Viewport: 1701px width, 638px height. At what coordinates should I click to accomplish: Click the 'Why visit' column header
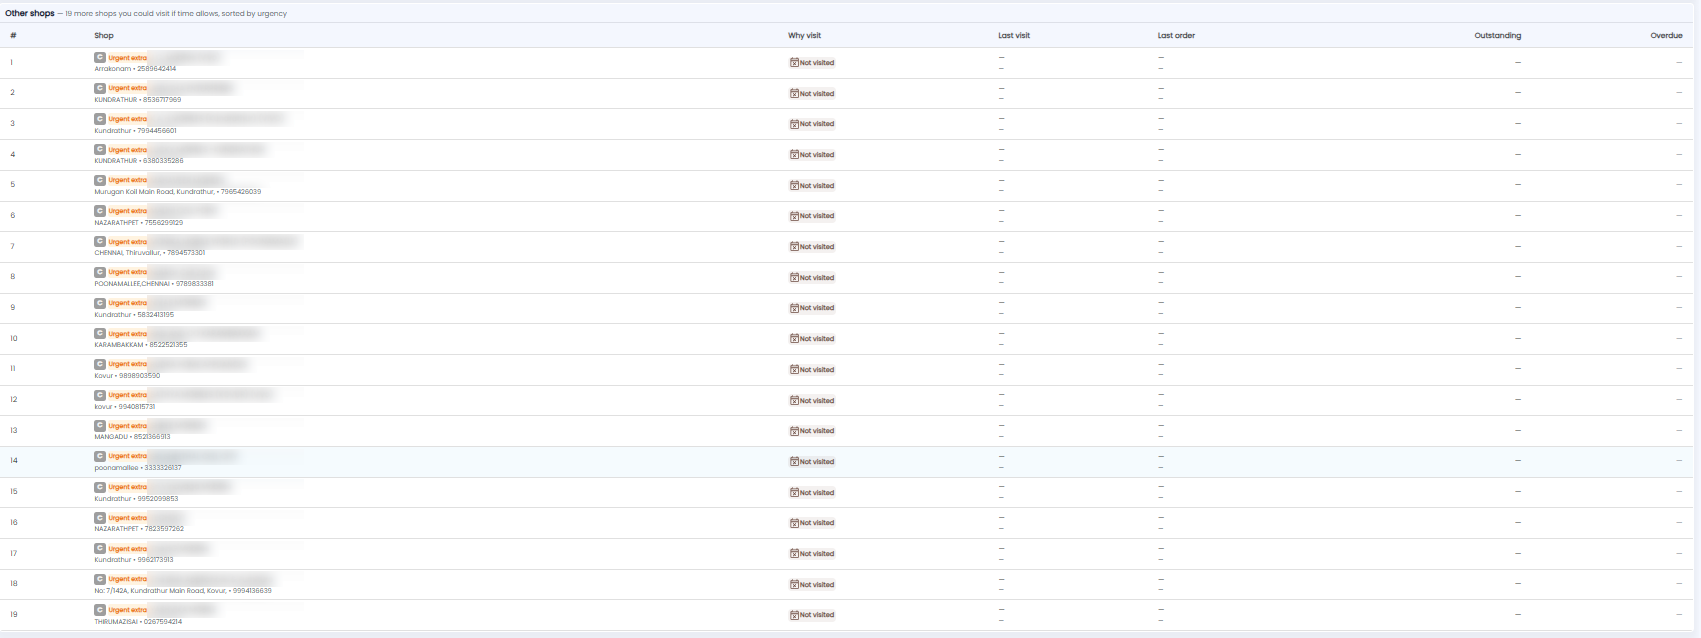[x=804, y=35]
